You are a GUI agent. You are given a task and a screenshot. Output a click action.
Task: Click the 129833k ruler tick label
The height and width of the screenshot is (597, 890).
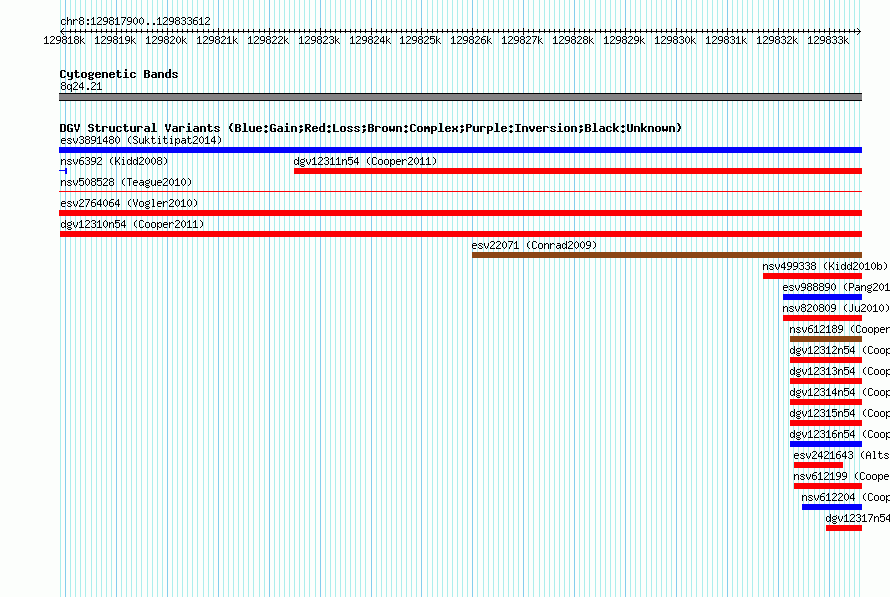click(828, 40)
